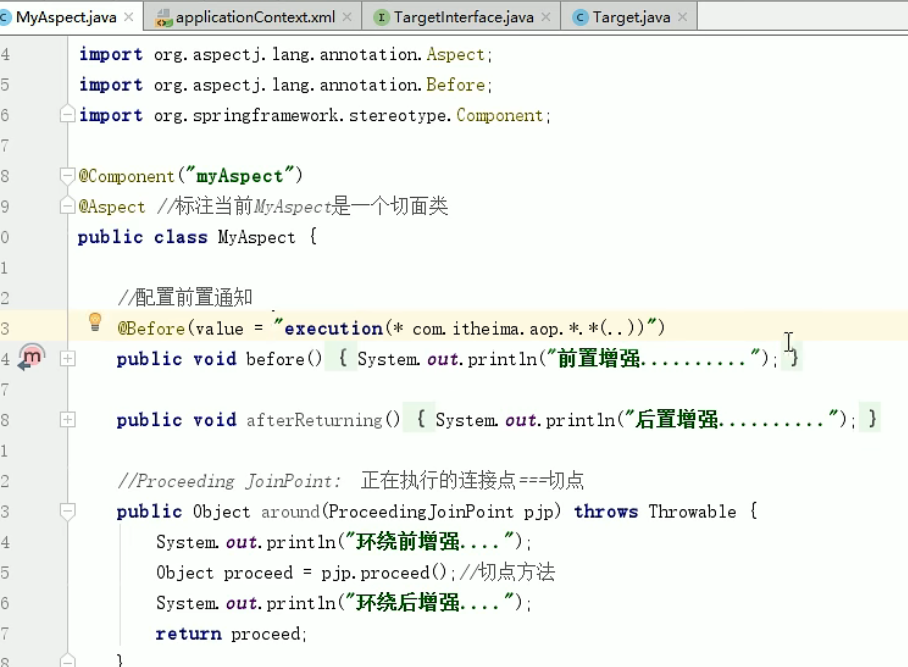
Task: Click the "前置增强" string literal
Action: click(654, 358)
